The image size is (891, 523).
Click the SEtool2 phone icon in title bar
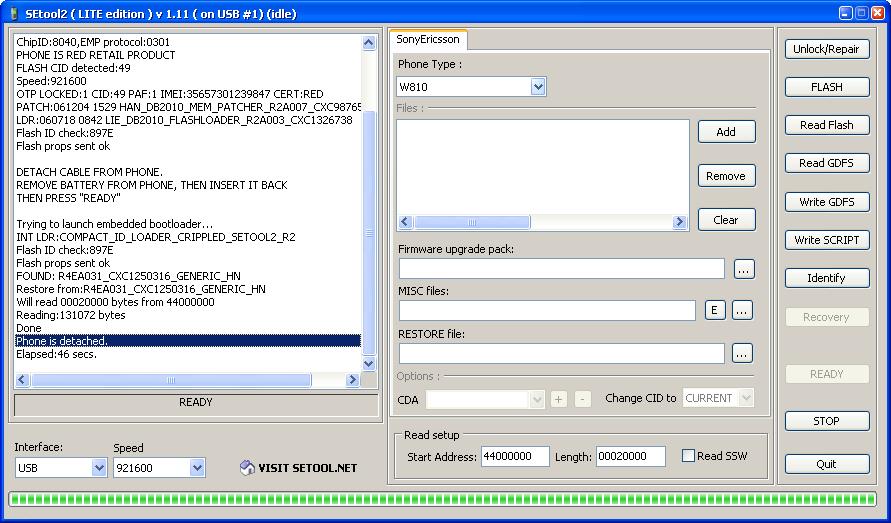(14, 14)
